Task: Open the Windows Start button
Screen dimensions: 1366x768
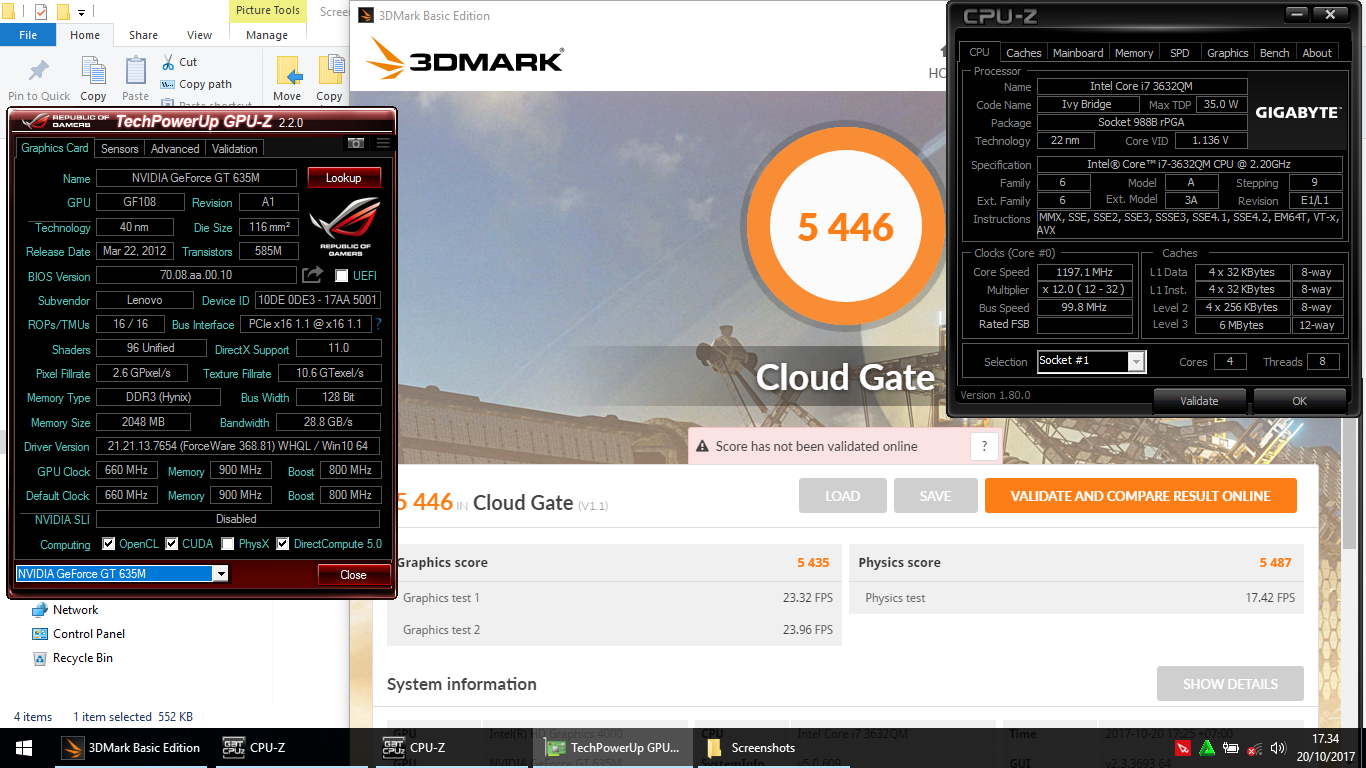Action: click(x=24, y=747)
